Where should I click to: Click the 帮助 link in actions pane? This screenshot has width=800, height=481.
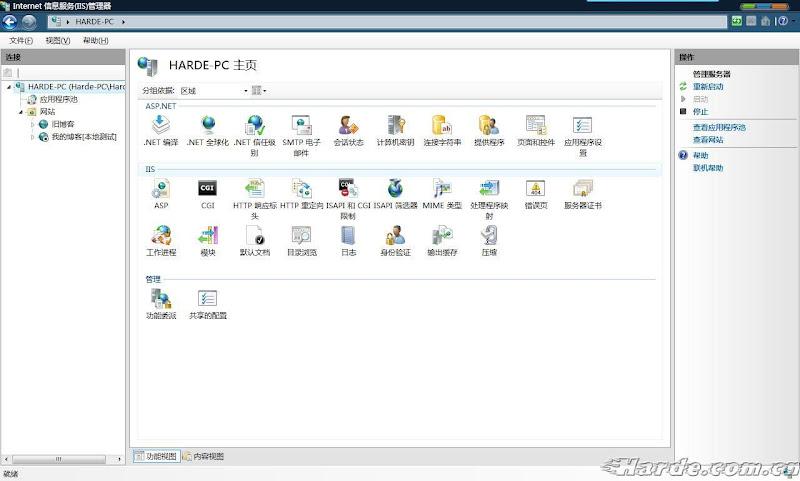pyautogui.click(x=700, y=156)
